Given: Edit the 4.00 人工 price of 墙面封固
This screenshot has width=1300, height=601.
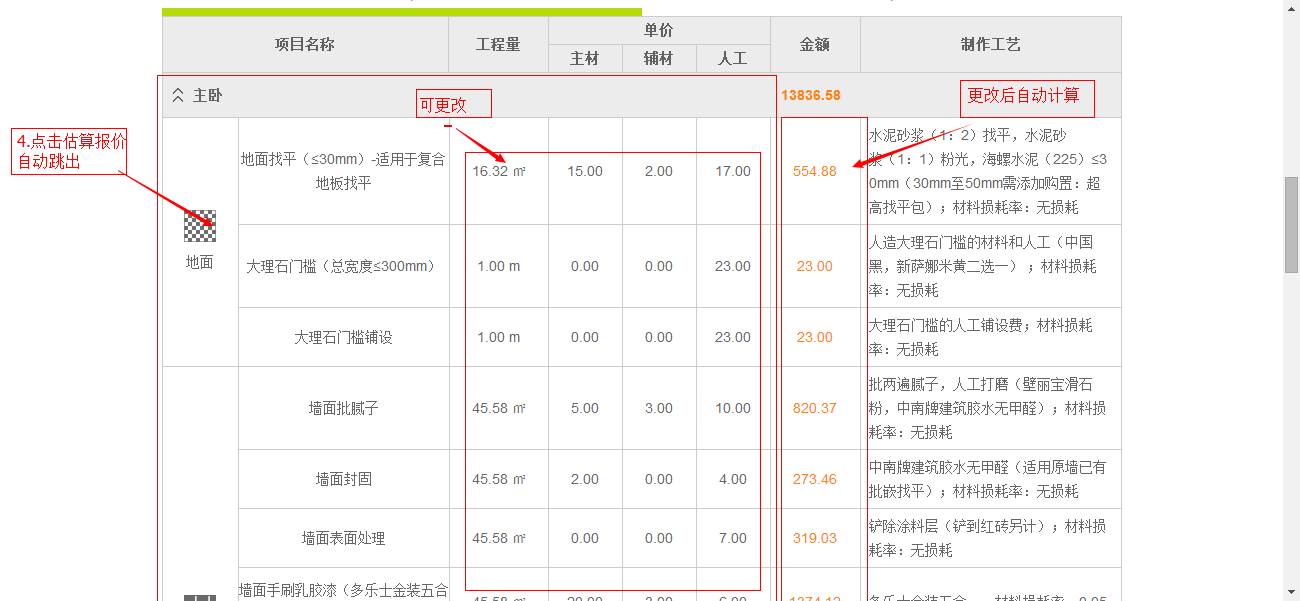Looking at the screenshot, I should pyautogui.click(x=733, y=479).
